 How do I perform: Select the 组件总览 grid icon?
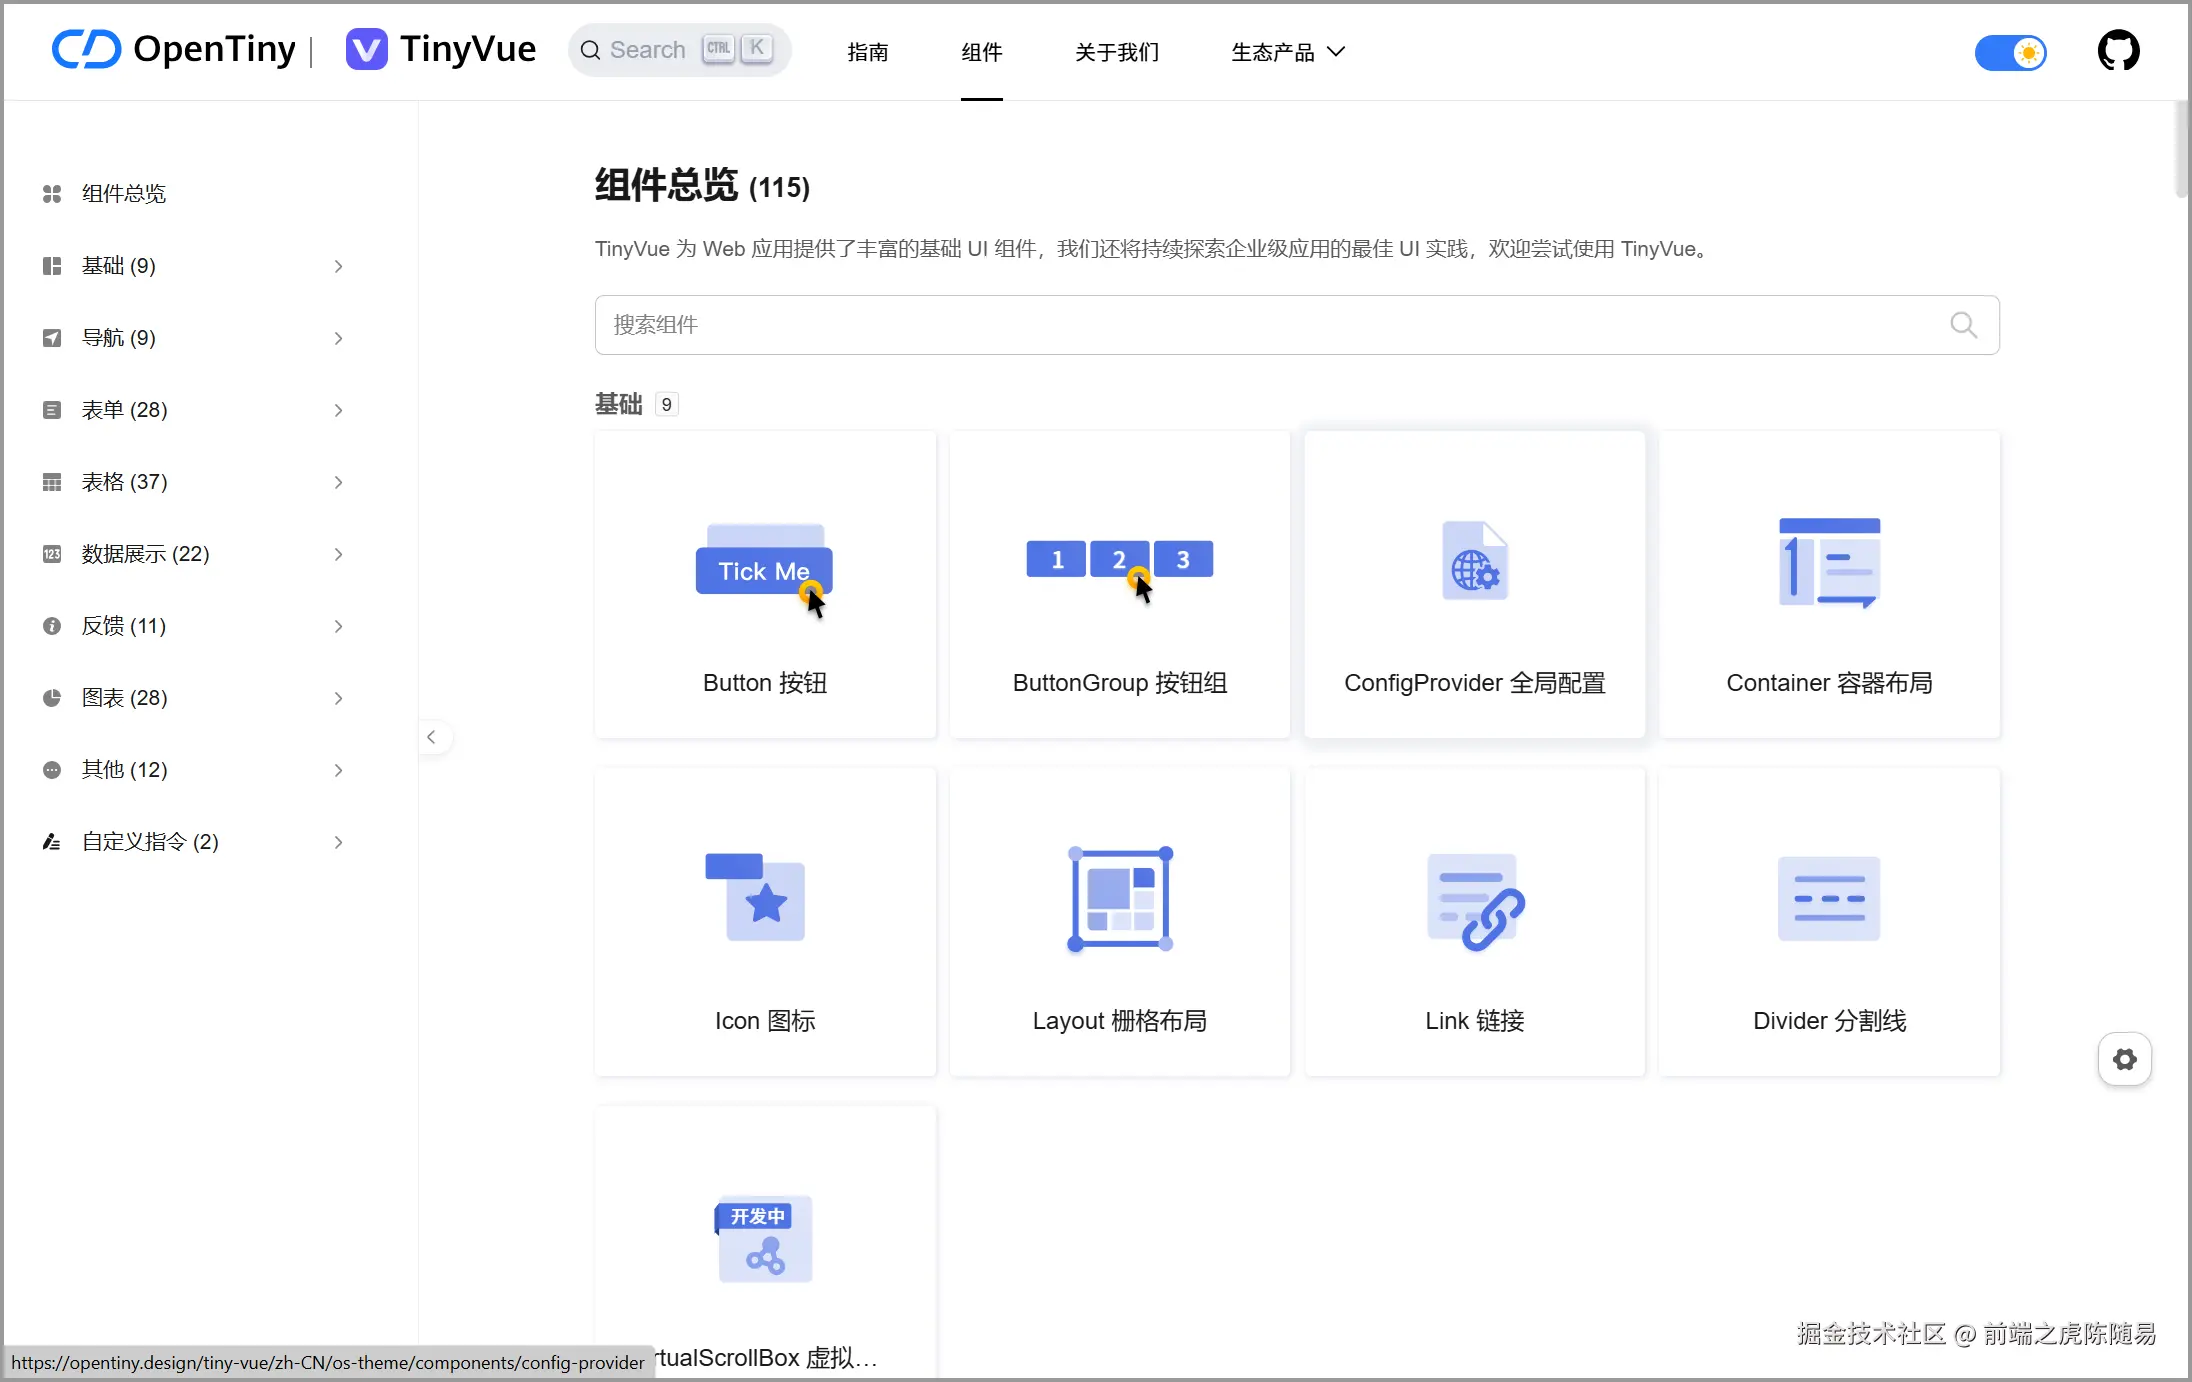tap(52, 193)
